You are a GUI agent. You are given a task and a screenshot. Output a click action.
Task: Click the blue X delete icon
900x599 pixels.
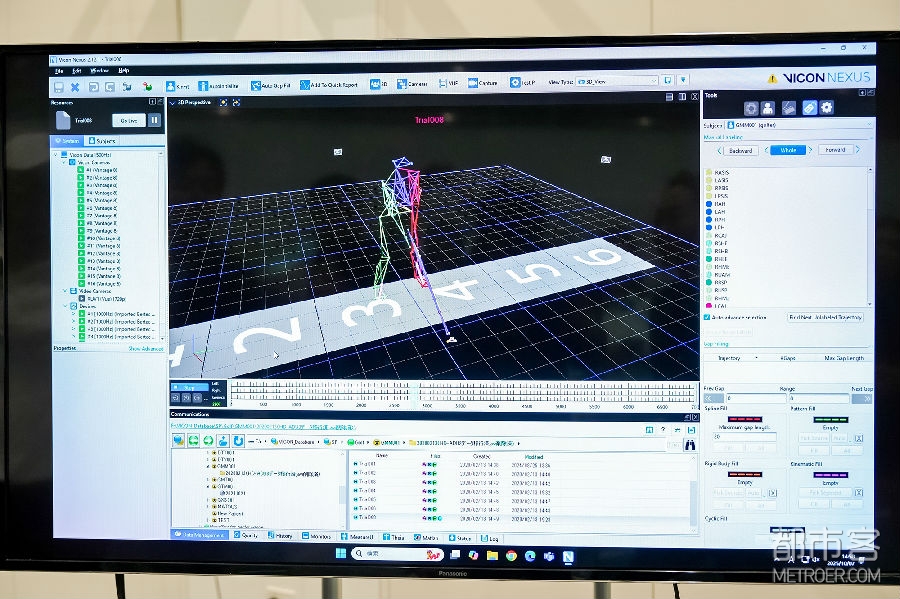(75, 87)
